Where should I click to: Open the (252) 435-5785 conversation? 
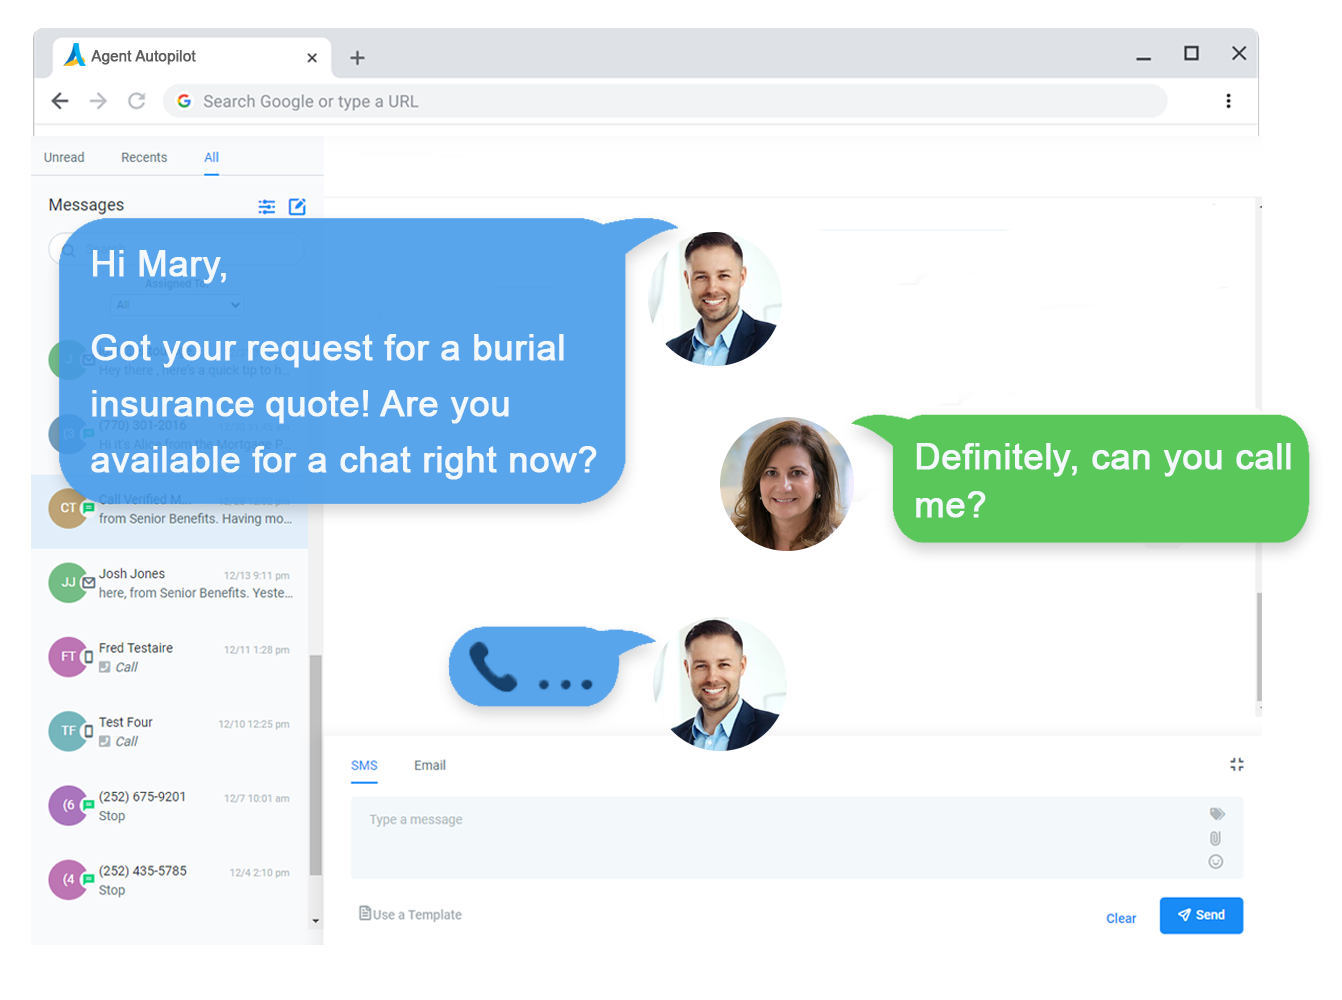[170, 880]
